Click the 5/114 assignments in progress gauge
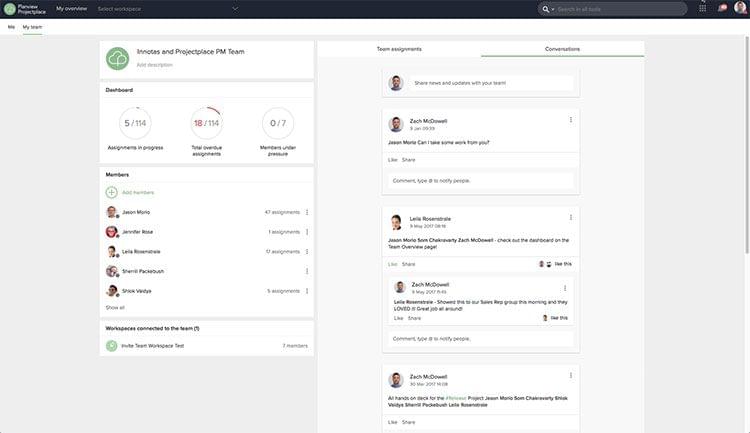 (135, 123)
